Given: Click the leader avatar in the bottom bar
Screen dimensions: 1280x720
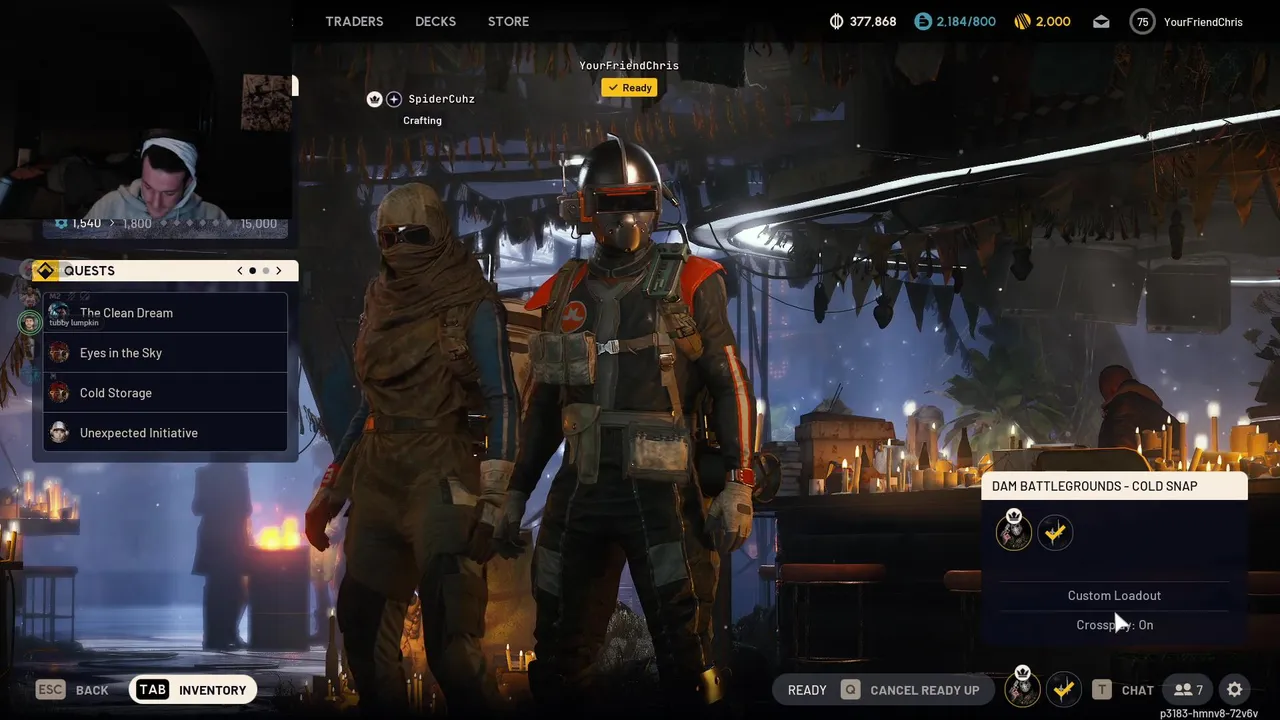Looking at the screenshot, I should [1022, 688].
